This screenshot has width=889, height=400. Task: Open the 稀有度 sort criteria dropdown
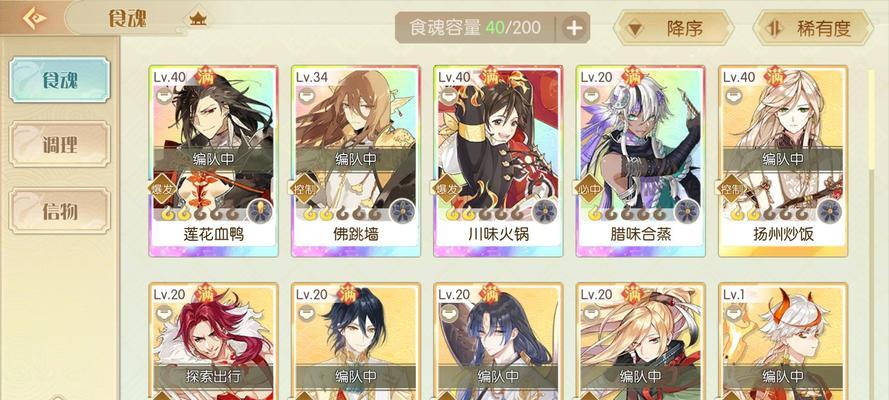(812, 28)
